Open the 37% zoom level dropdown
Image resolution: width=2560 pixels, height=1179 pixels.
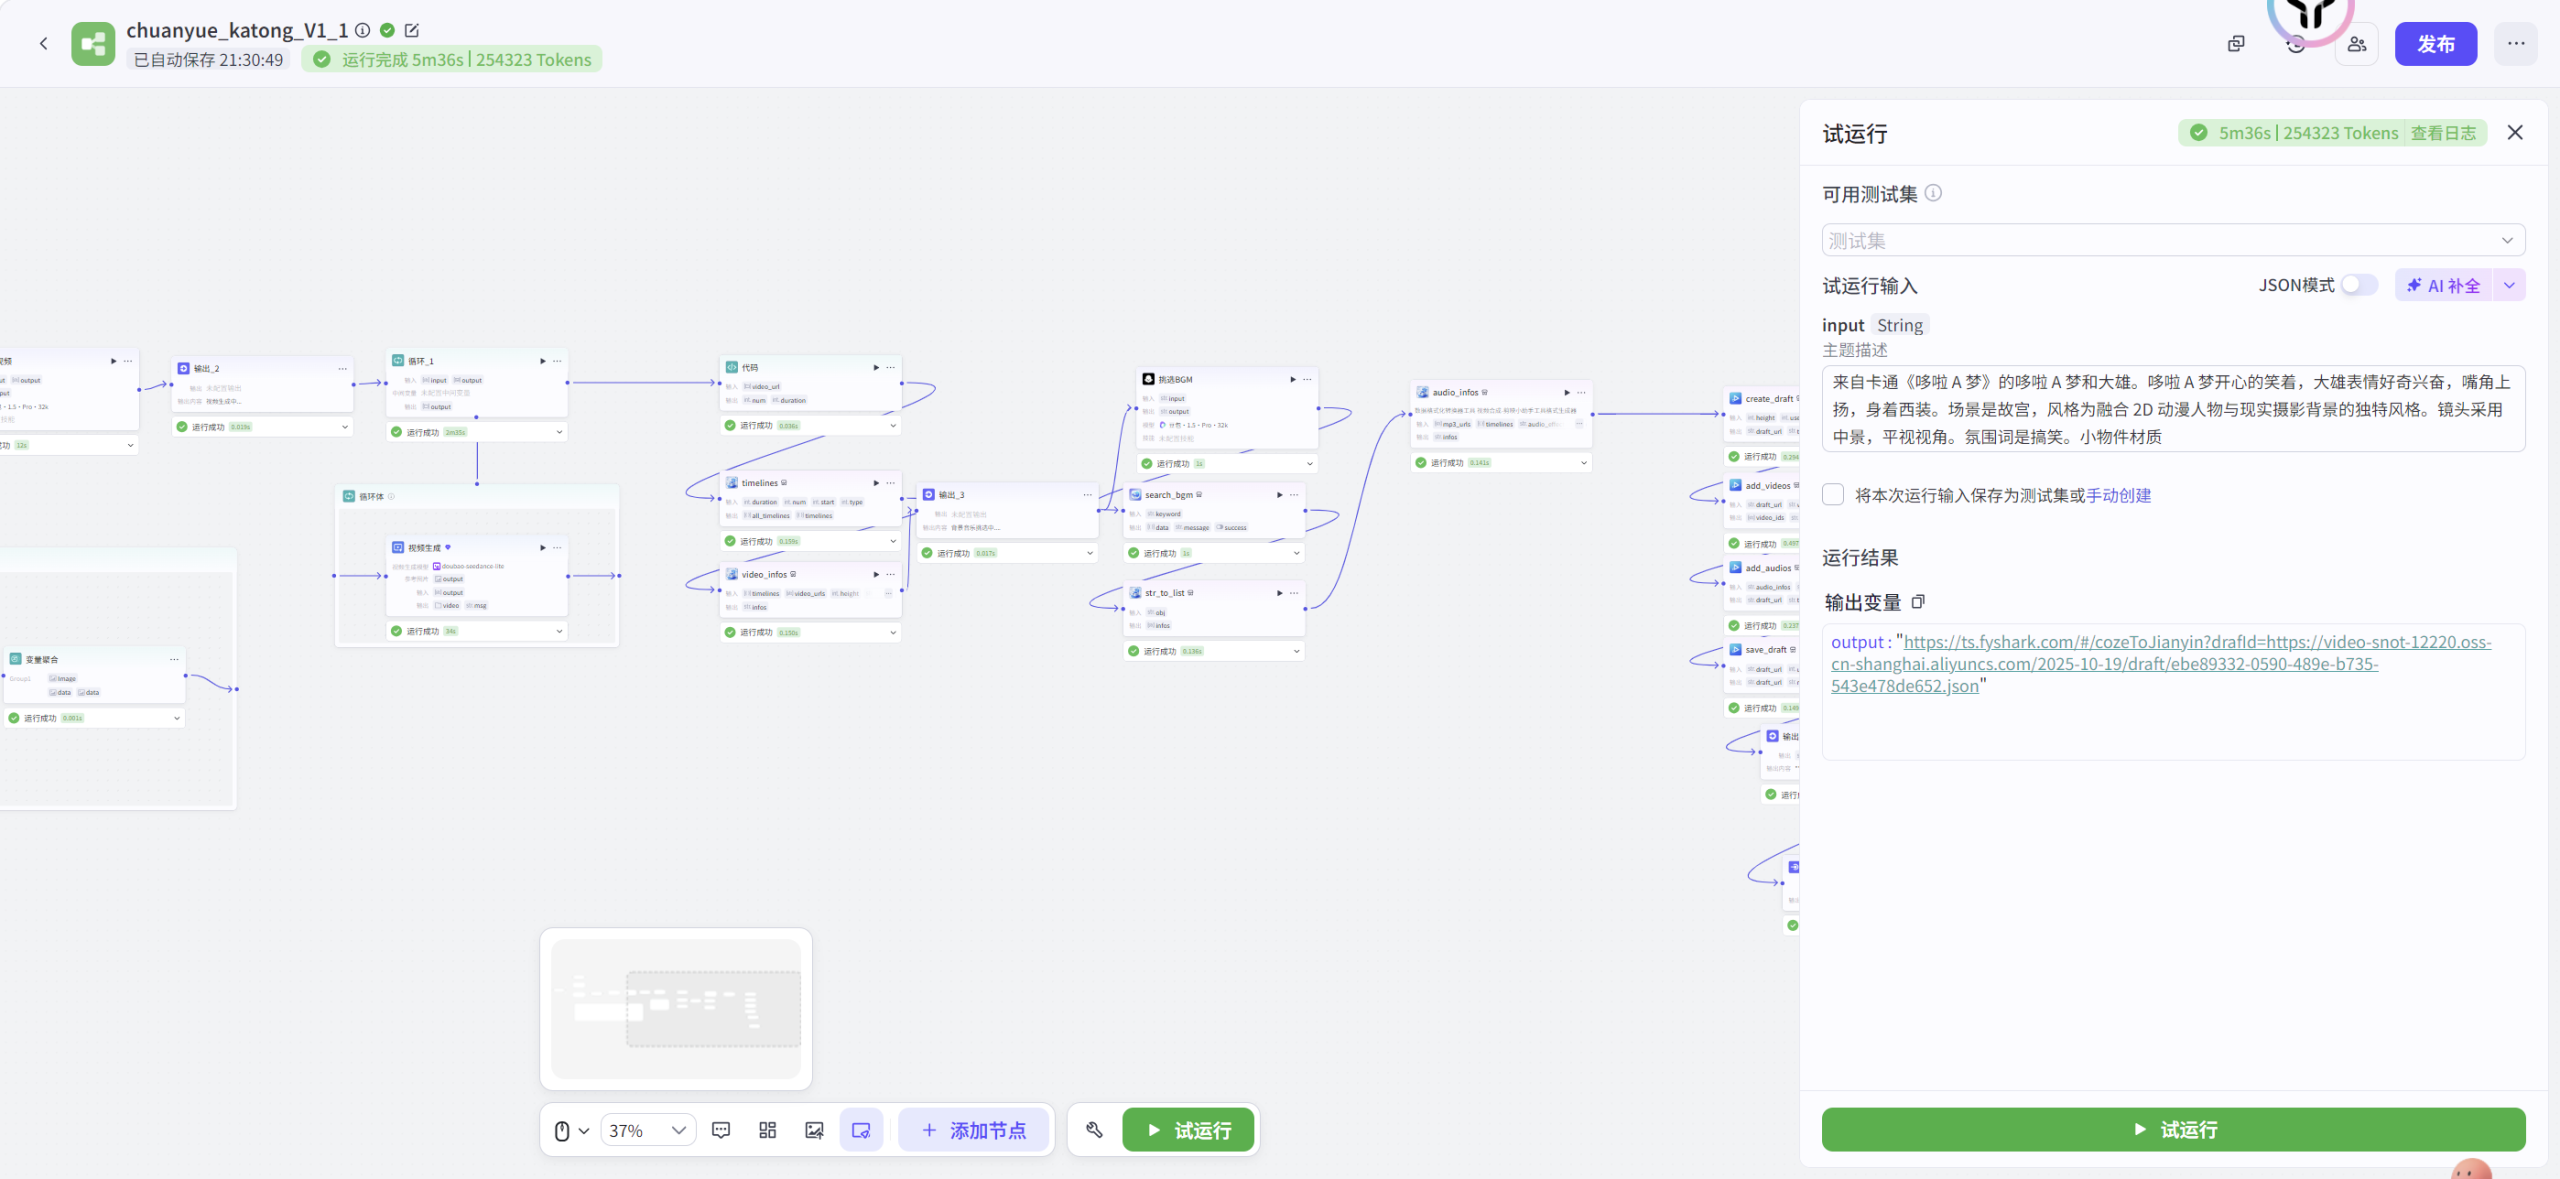click(x=648, y=1130)
